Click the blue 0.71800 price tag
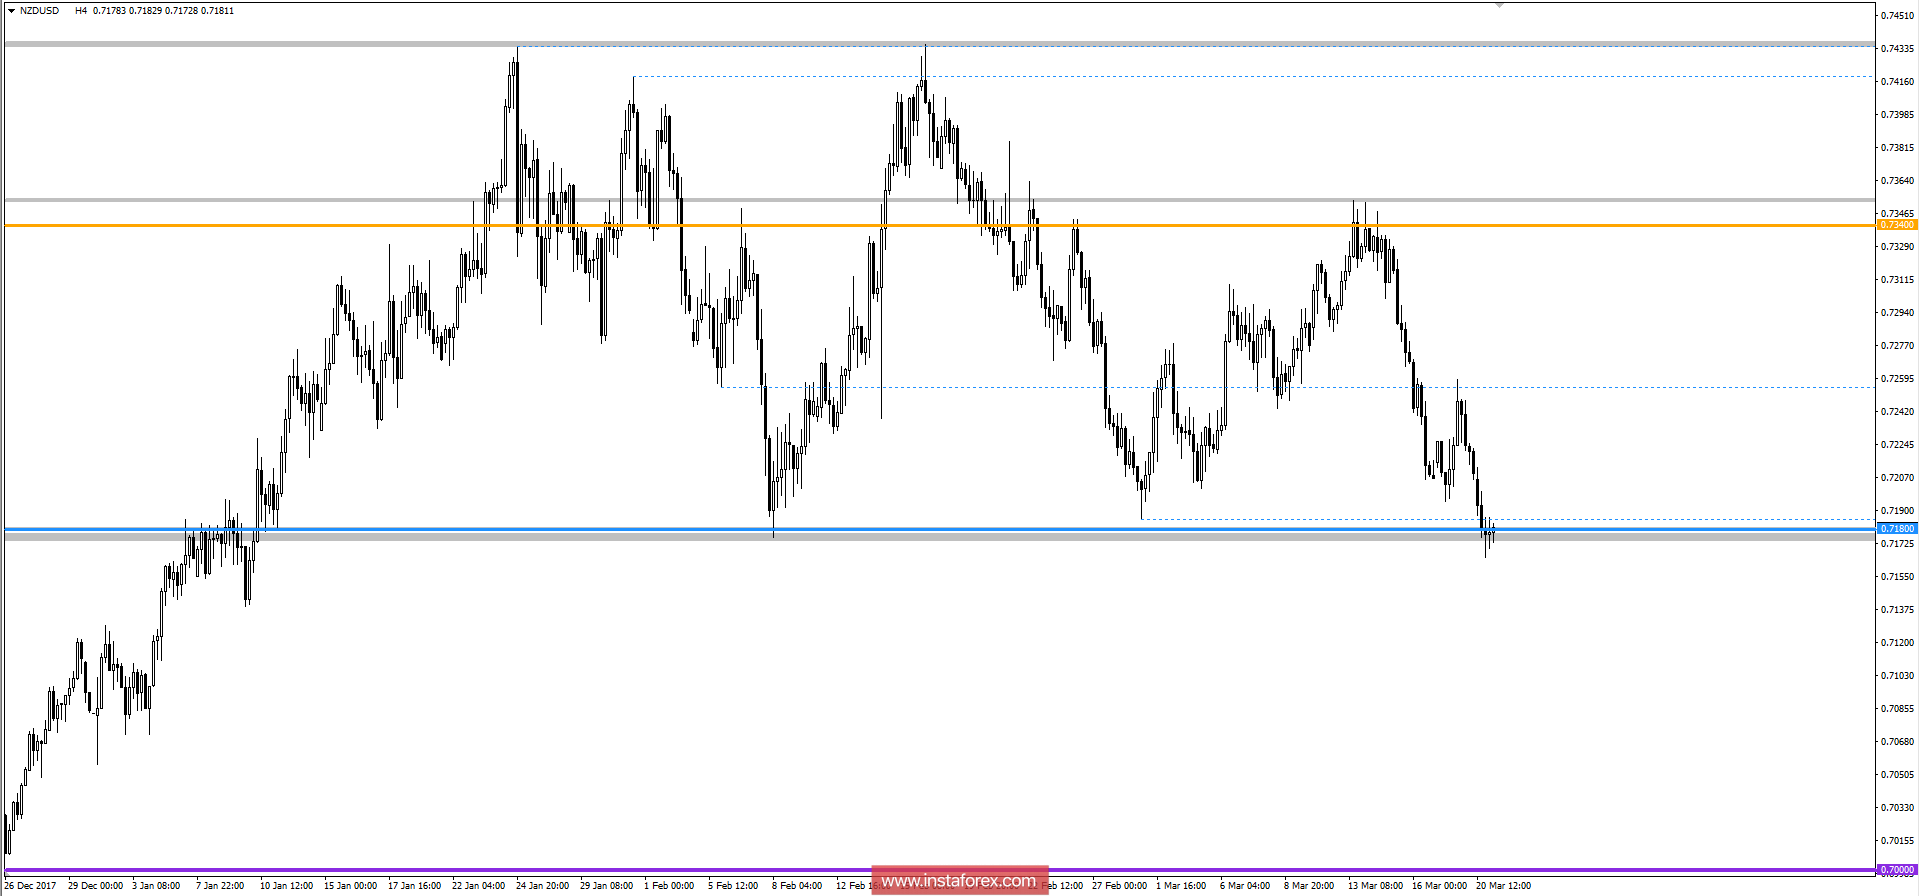The image size is (1920, 896). [1896, 529]
